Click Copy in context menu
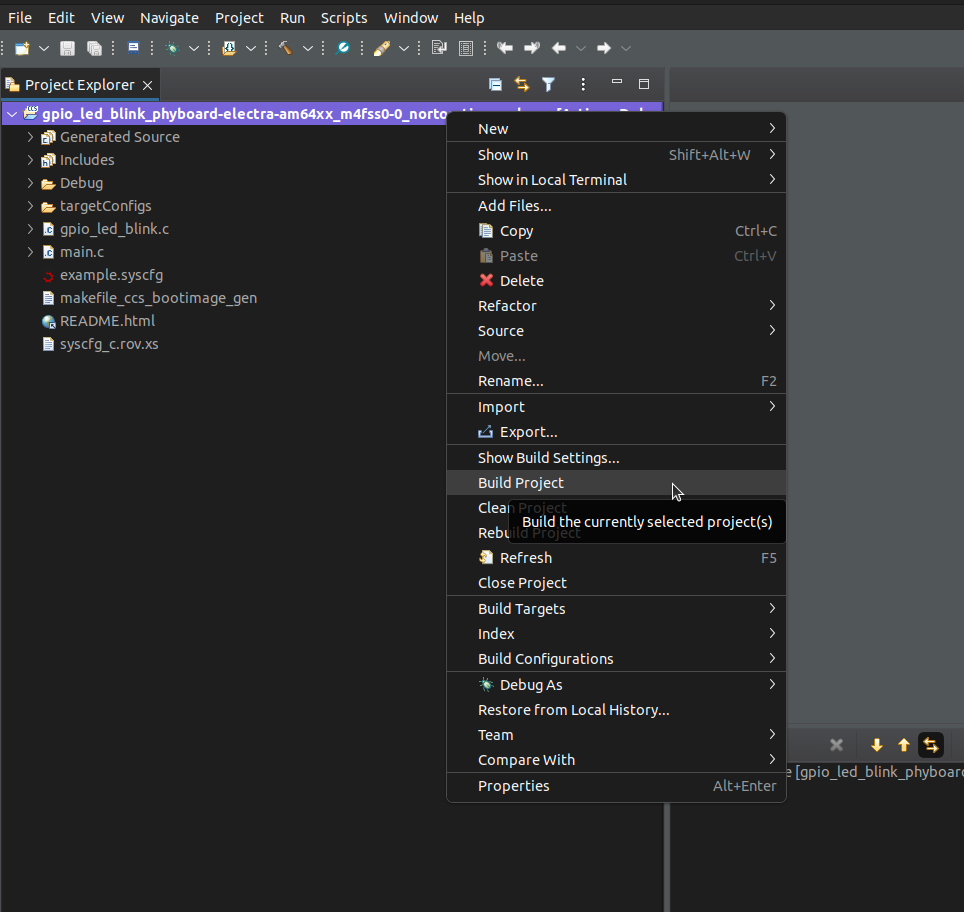Image resolution: width=964 pixels, height=912 pixels. tap(616, 231)
